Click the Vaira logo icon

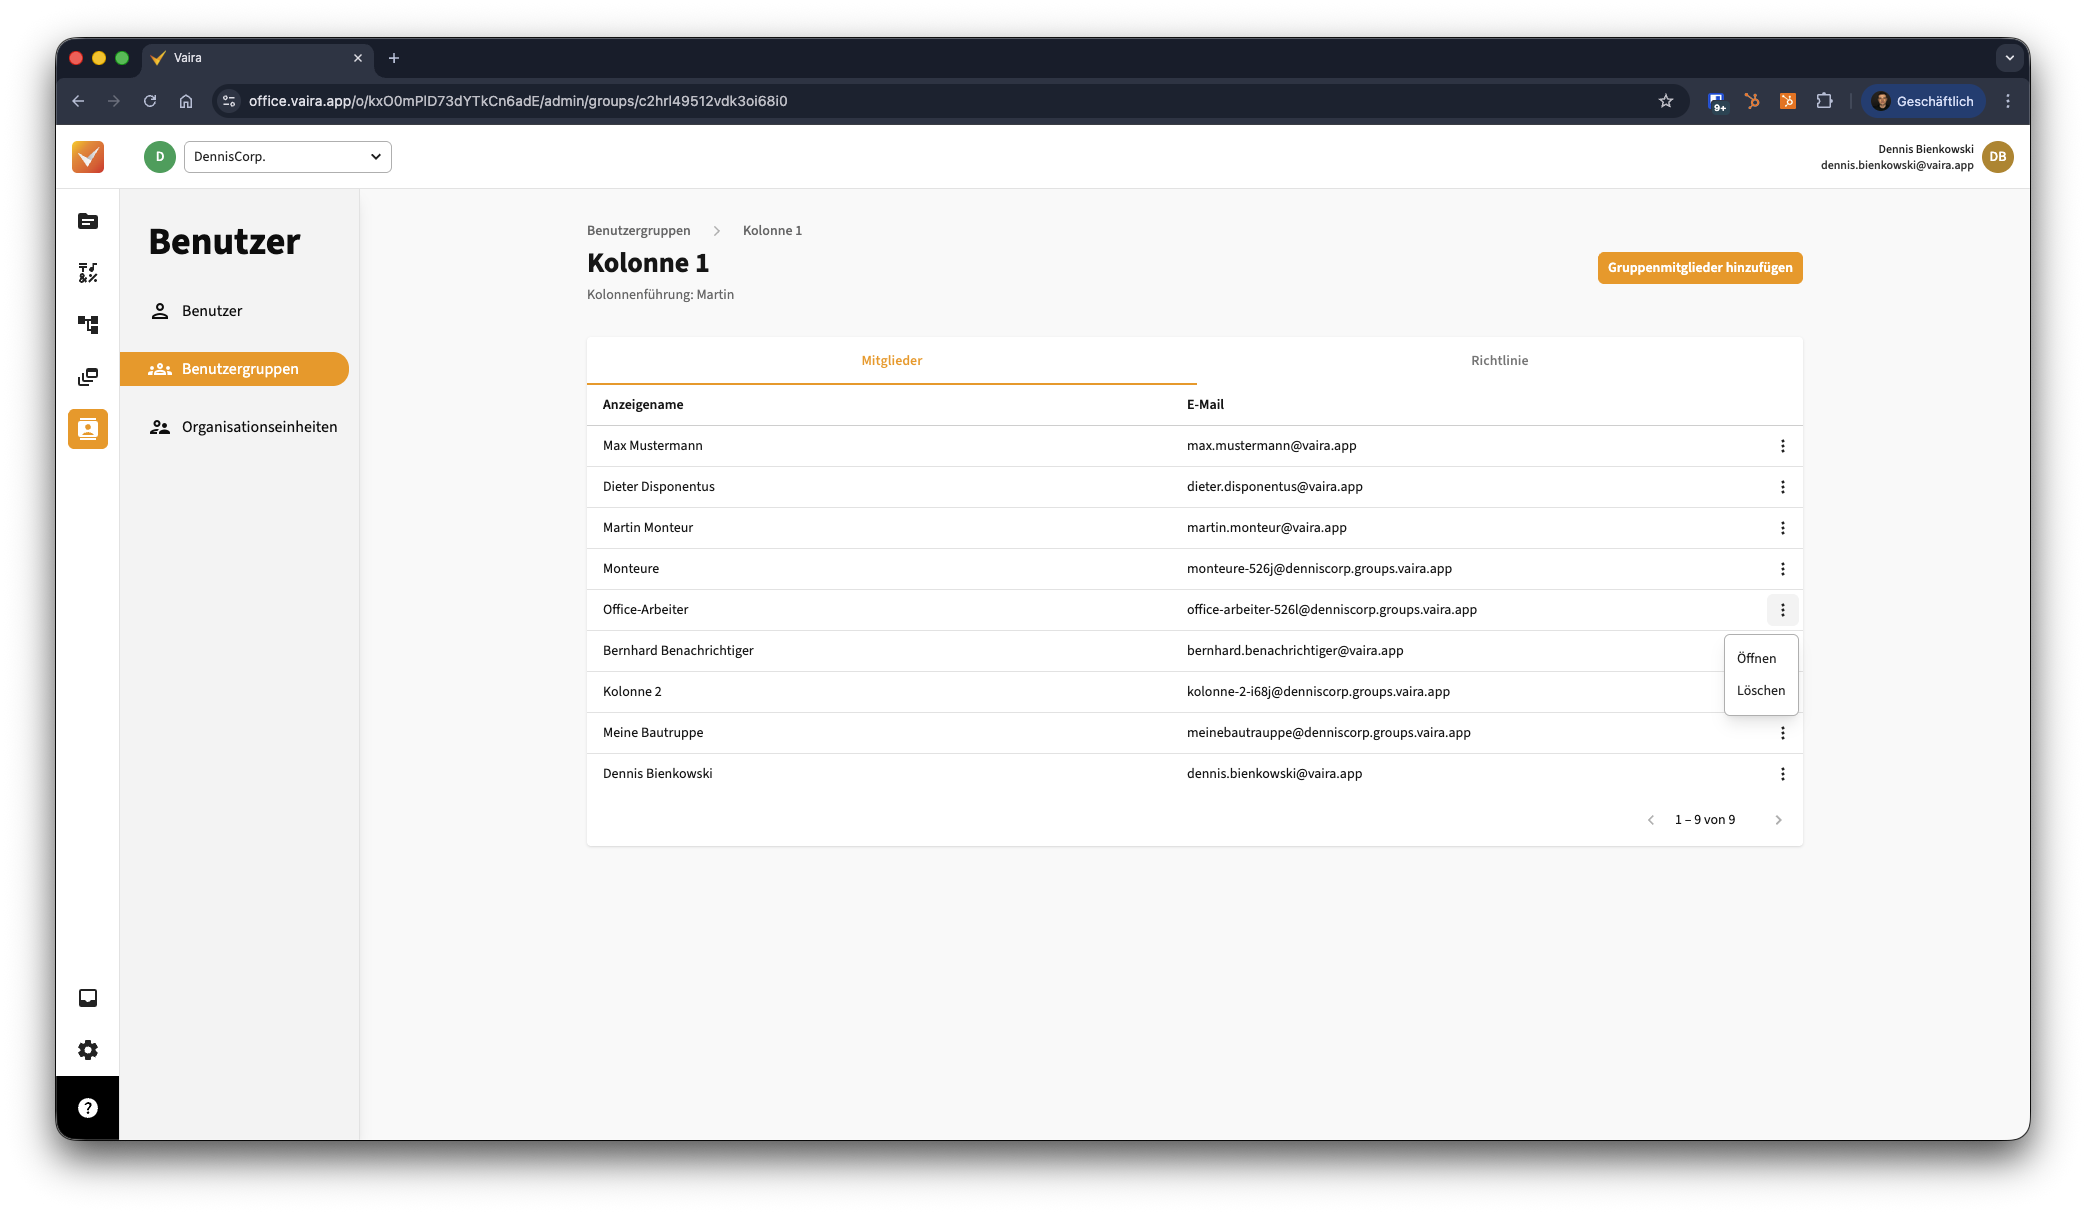pos(88,157)
